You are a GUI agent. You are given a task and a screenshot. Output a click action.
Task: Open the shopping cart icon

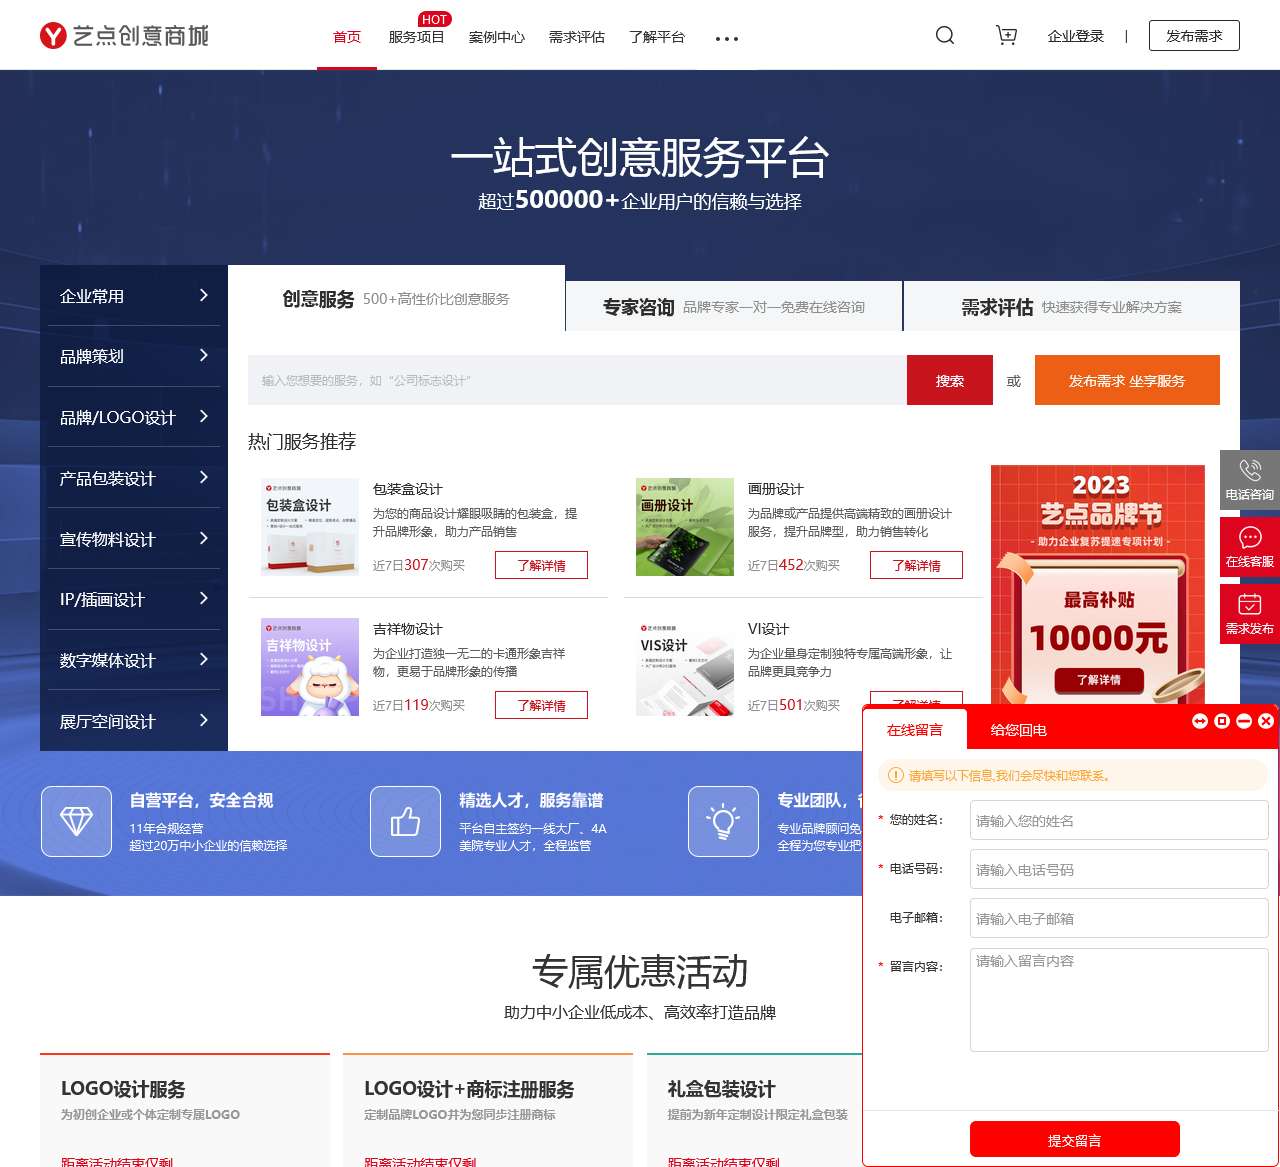point(1007,36)
